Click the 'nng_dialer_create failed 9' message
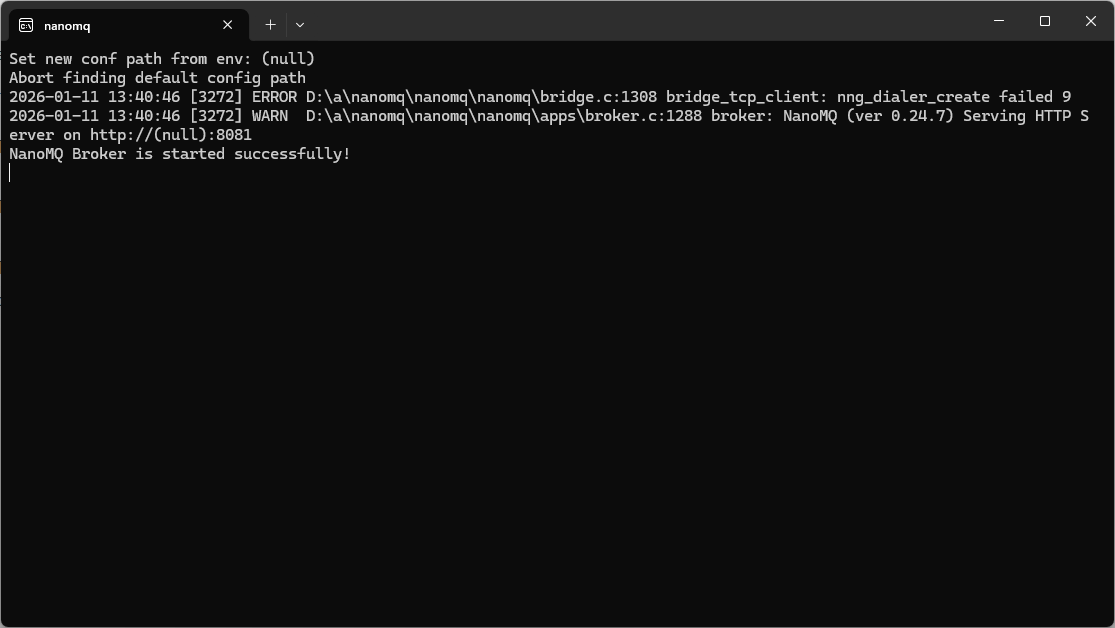The height and width of the screenshot is (628, 1115). coord(953,97)
